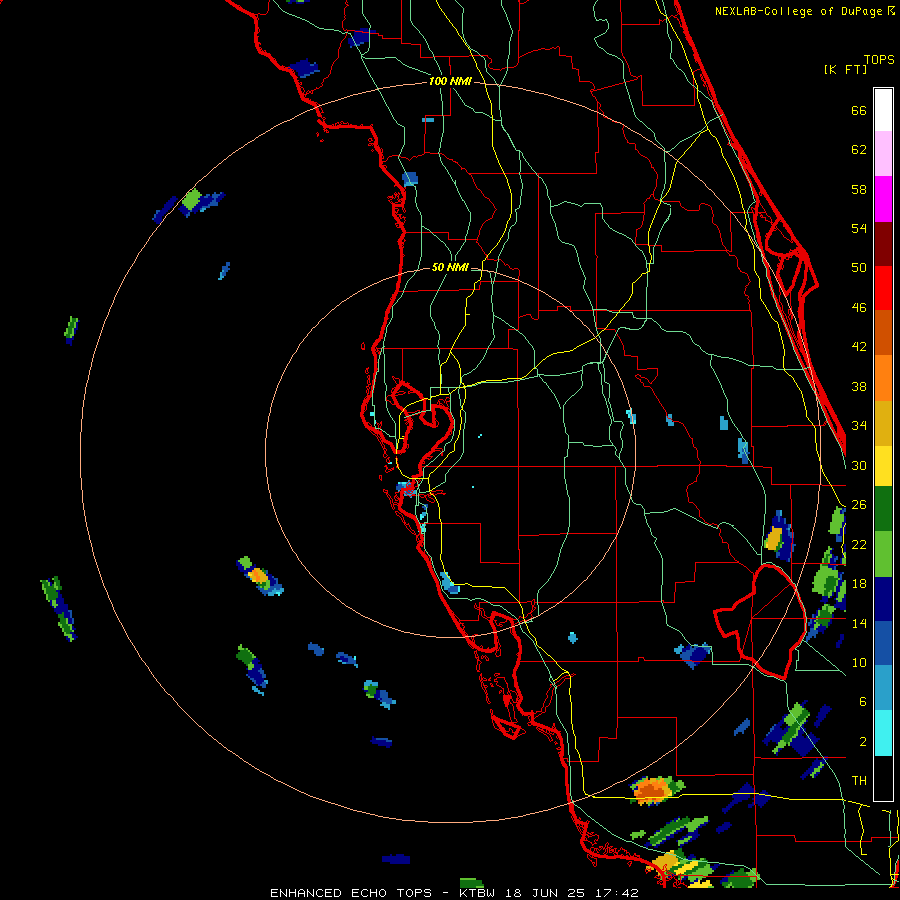Click the TH legend label
This screenshot has width=900, height=900.
pyautogui.click(x=859, y=781)
